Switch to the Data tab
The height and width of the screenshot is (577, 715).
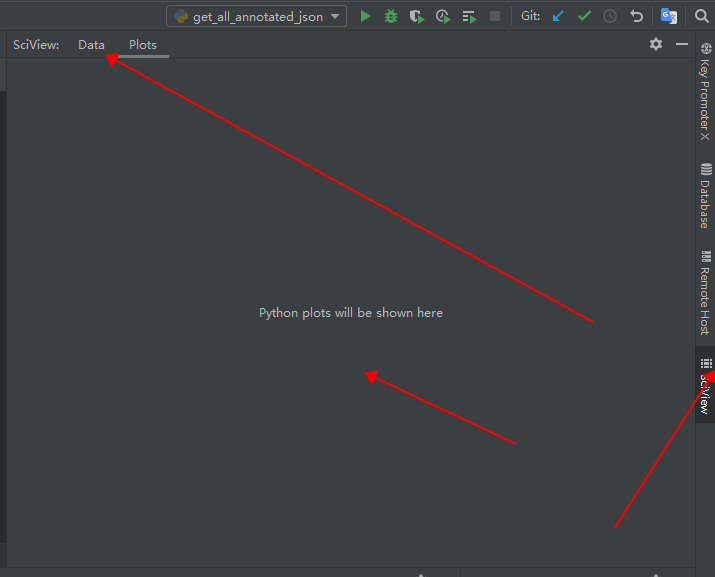(x=91, y=45)
